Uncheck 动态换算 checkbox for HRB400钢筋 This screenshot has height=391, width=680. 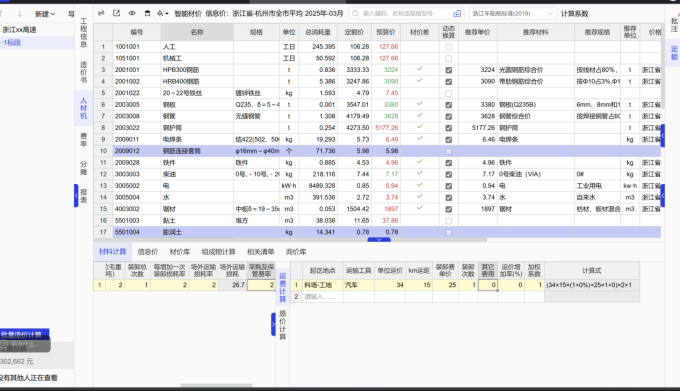448,81
